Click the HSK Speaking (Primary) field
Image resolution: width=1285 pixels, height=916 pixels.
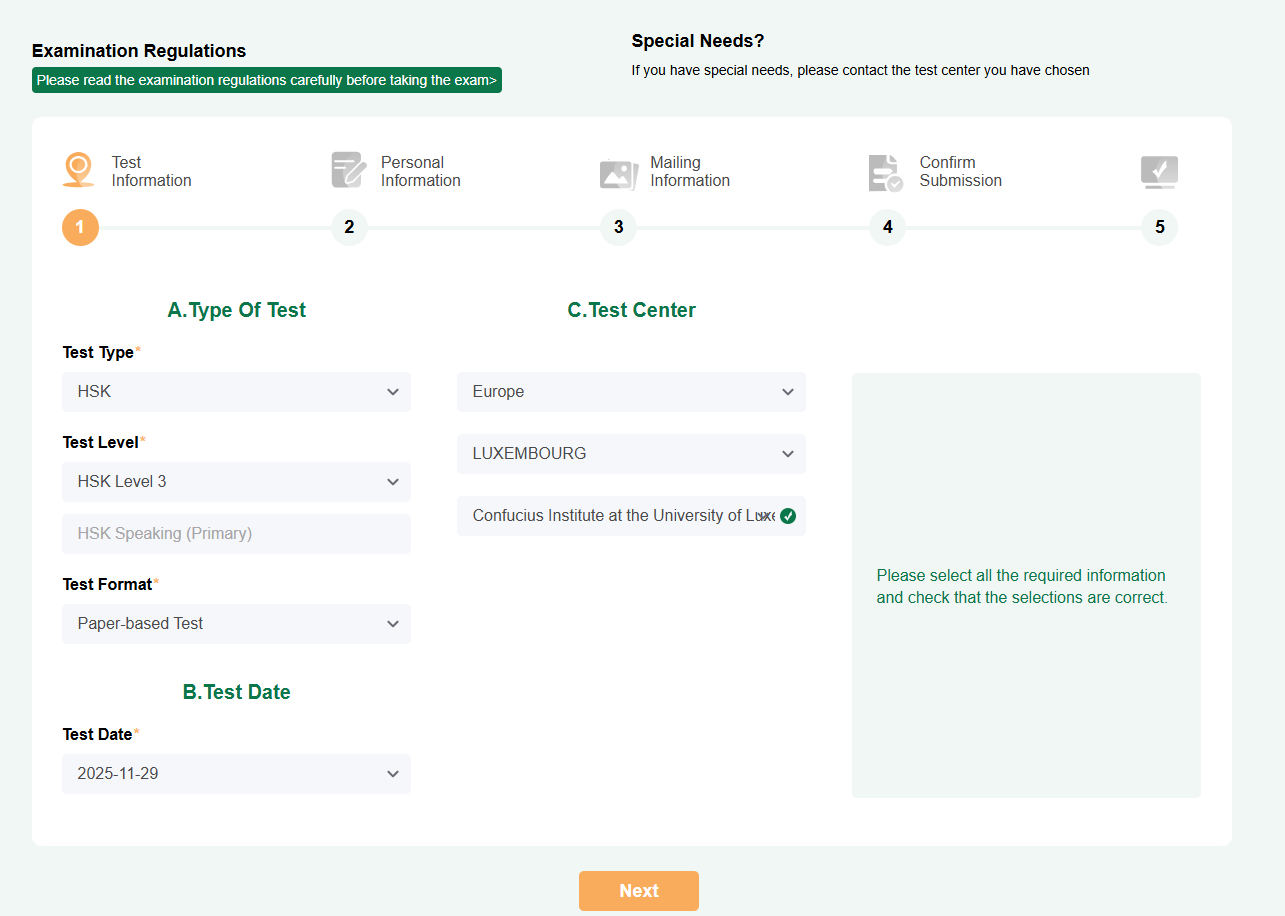[236, 534]
